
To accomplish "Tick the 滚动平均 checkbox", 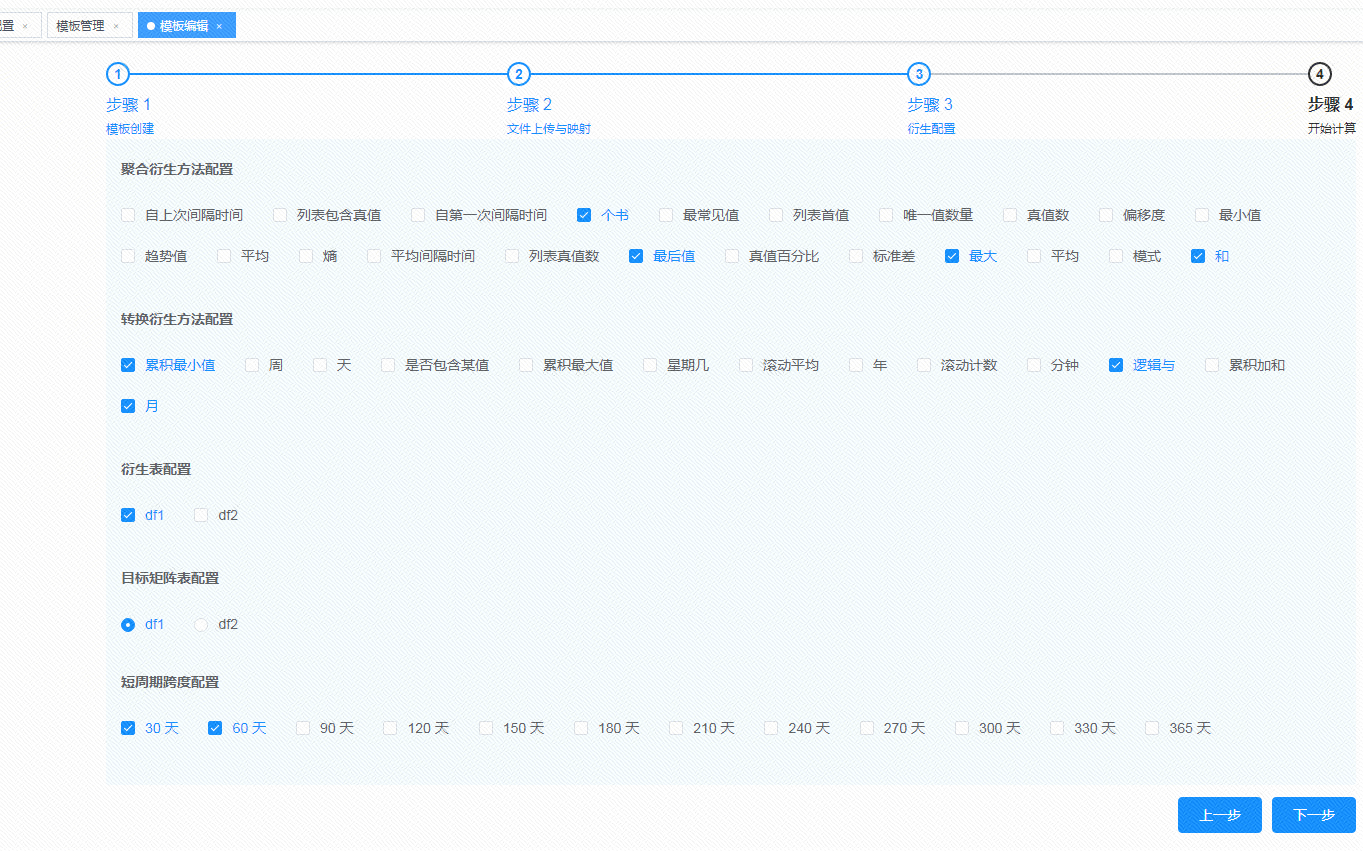I will 746,365.
